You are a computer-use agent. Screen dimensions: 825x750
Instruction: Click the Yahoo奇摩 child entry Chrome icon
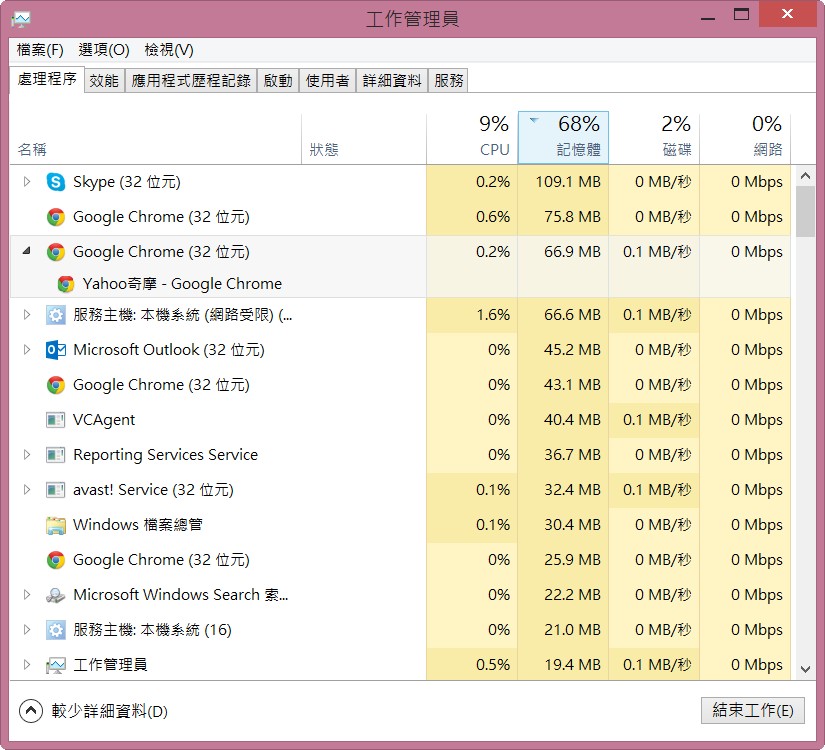click(x=66, y=284)
